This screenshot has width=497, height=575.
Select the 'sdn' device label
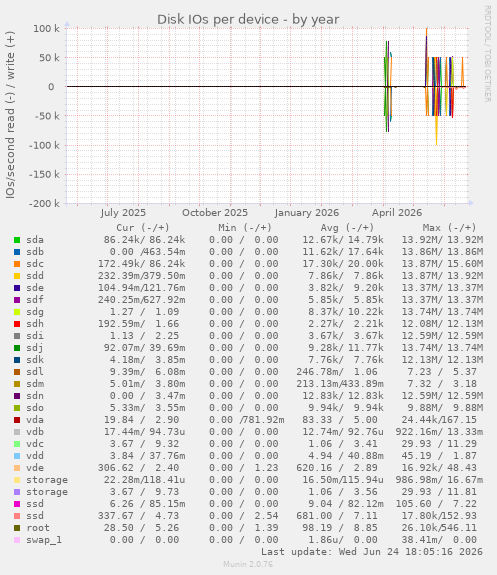(x=35, y=396)
